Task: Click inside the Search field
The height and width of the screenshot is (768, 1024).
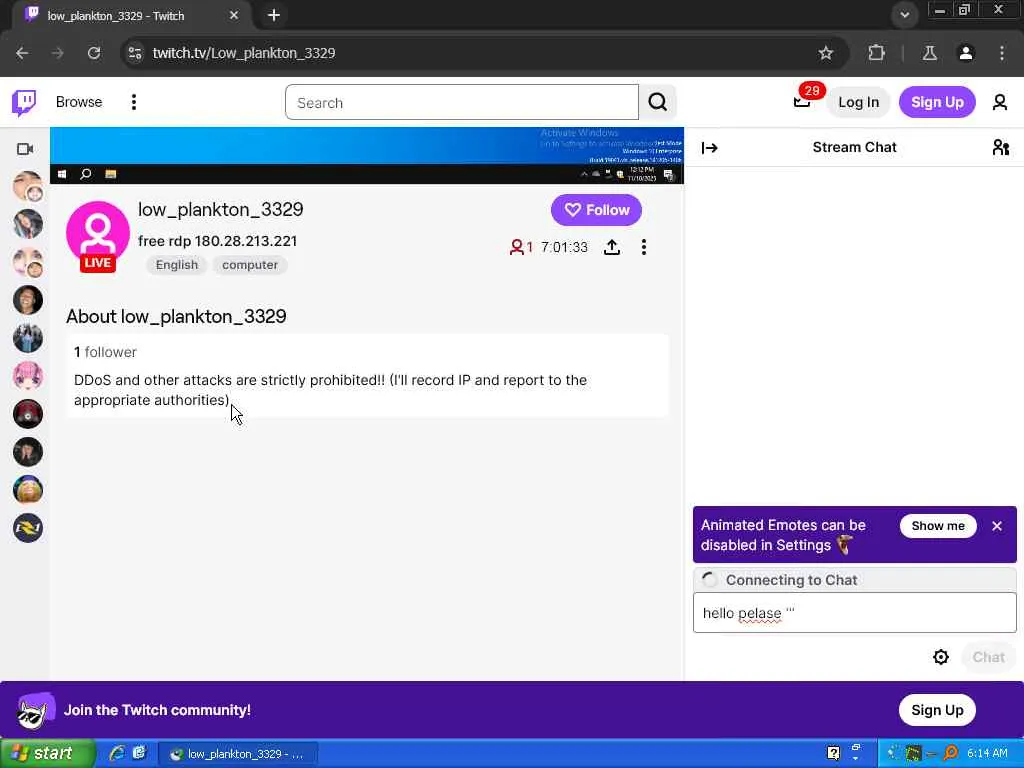Action: (462, 103)
